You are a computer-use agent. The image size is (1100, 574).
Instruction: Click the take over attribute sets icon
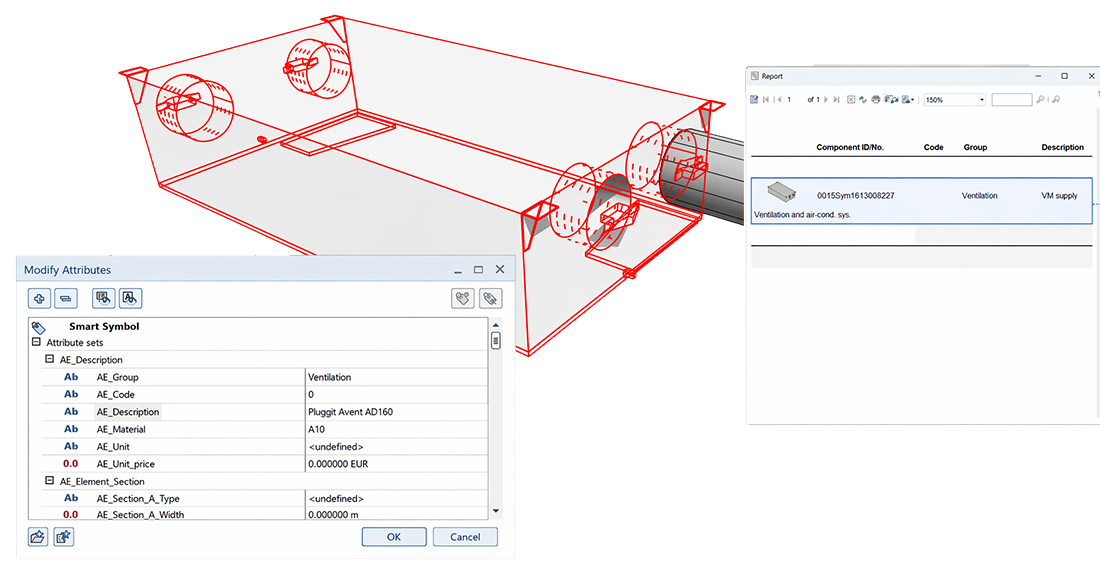point(104,298)
